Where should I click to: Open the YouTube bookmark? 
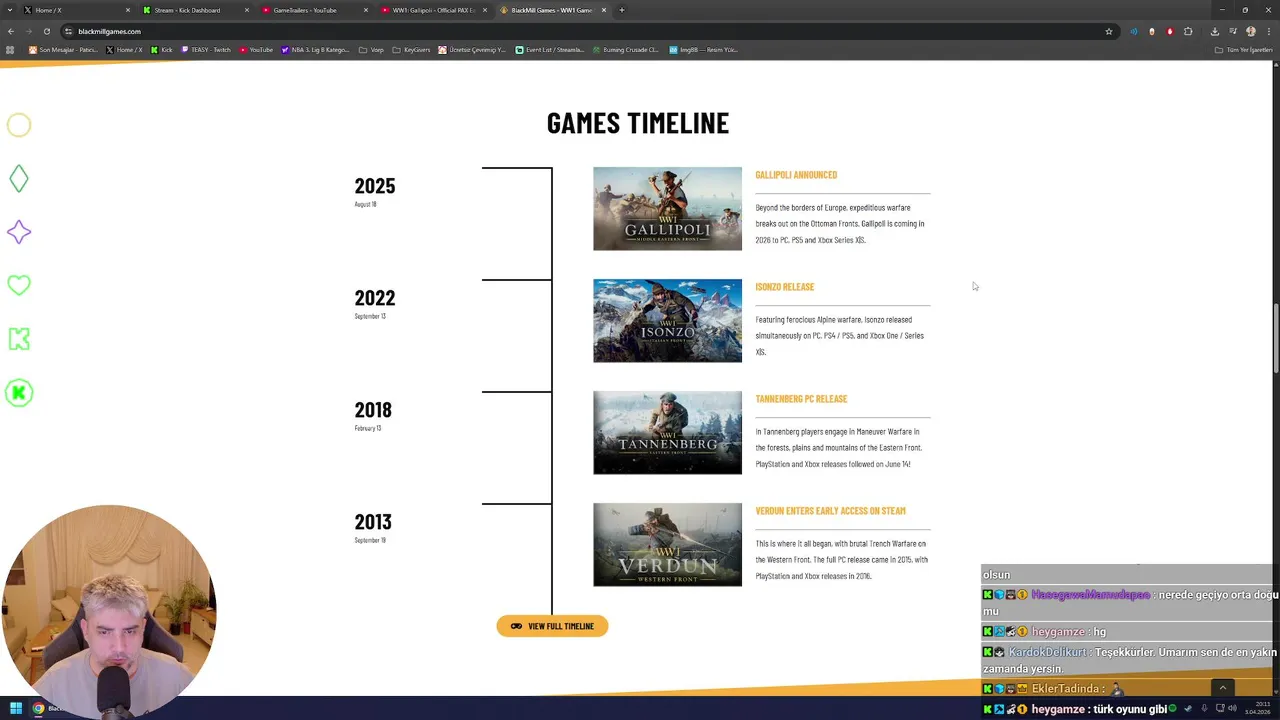click(x=256, y=50)
